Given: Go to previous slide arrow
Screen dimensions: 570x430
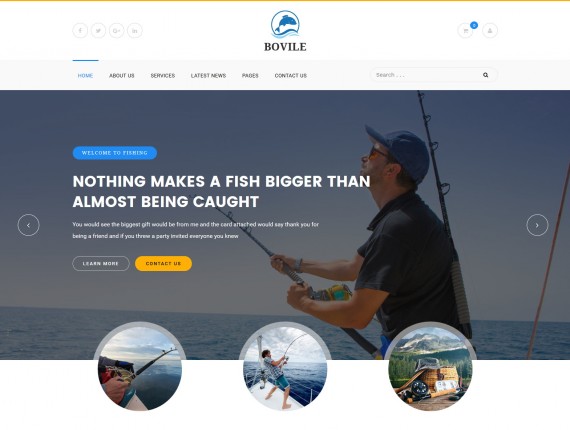Looking at the screenshot, I should 28,225.
